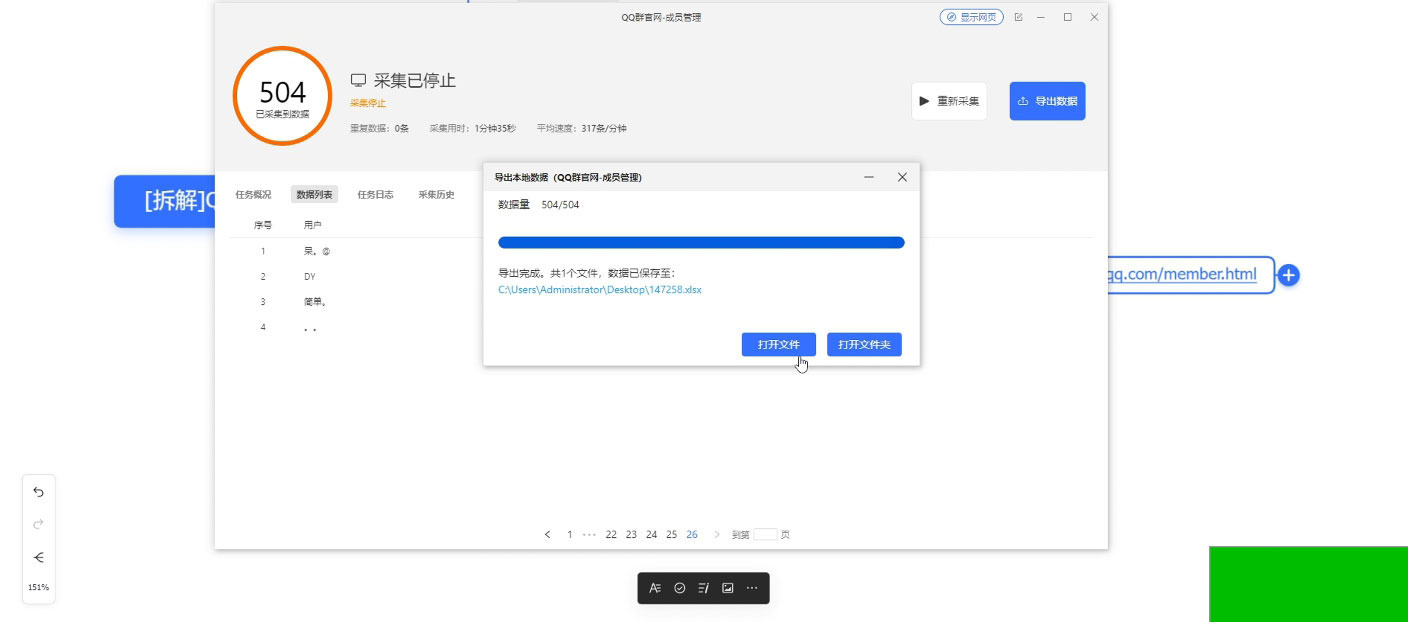Click the 导出数据 export data button
Image resolution: width=1408 pixels, height=622 pixels.
(x=1047, y=101)
